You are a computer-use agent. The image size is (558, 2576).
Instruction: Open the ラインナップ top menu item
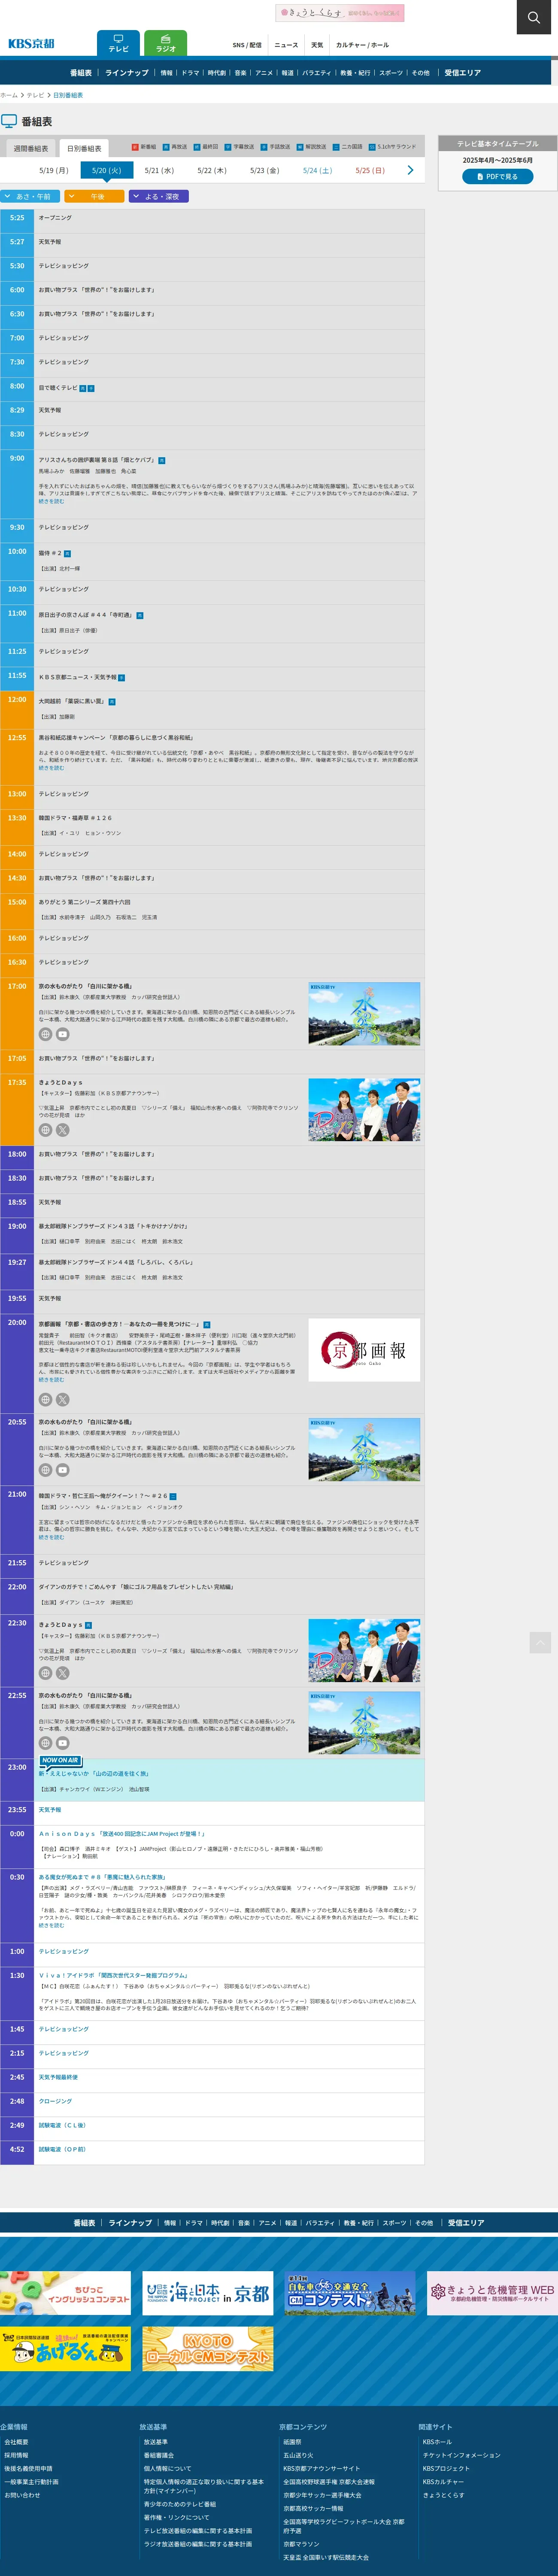[127, 73]
